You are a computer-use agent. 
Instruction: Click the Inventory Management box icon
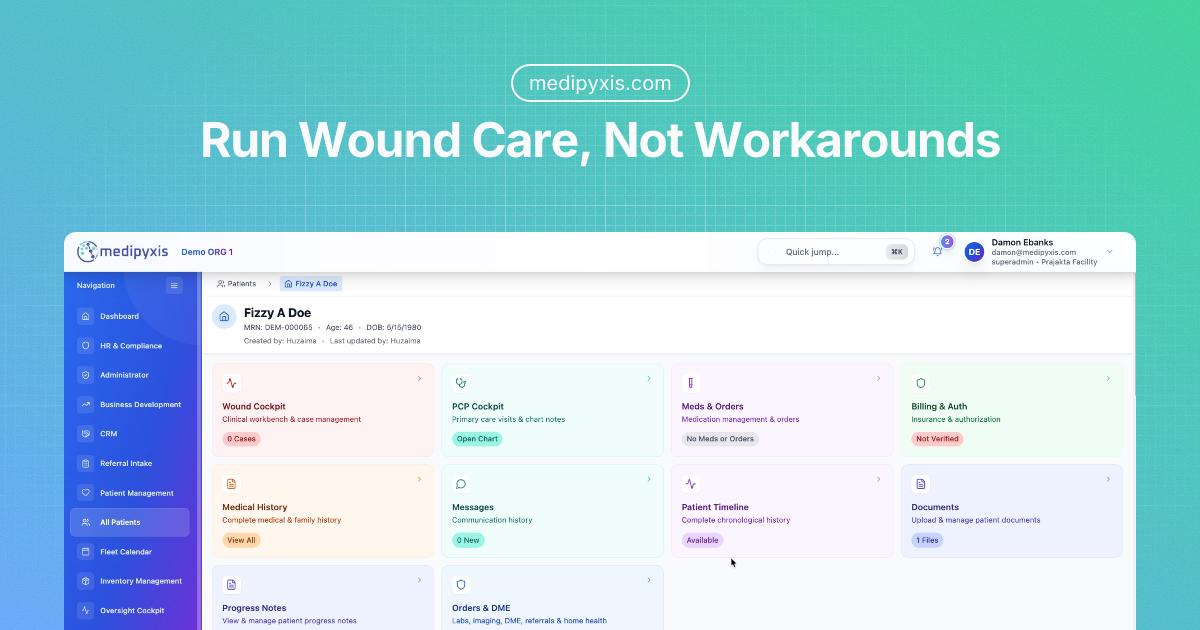[x=86, y=581]
